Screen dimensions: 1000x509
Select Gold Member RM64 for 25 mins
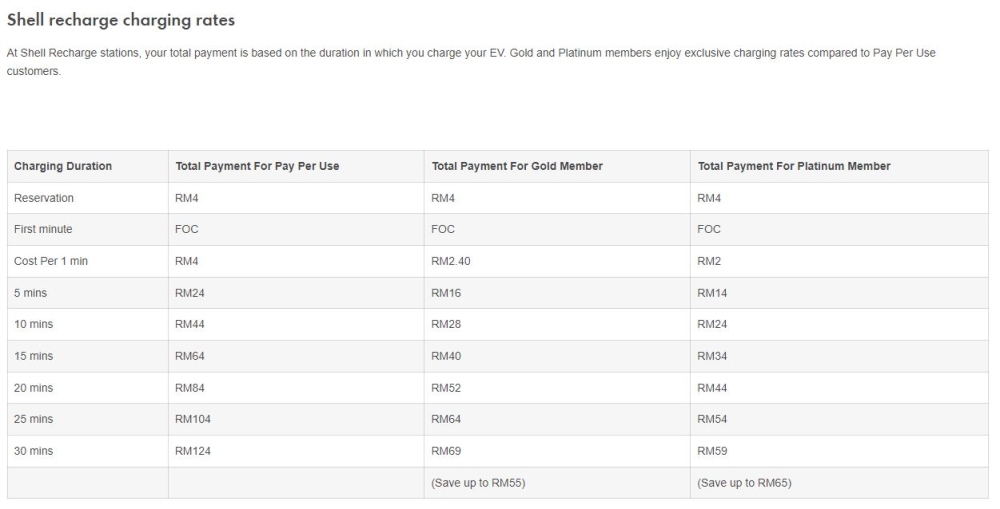pyautogui.click(x=446, y=419)
